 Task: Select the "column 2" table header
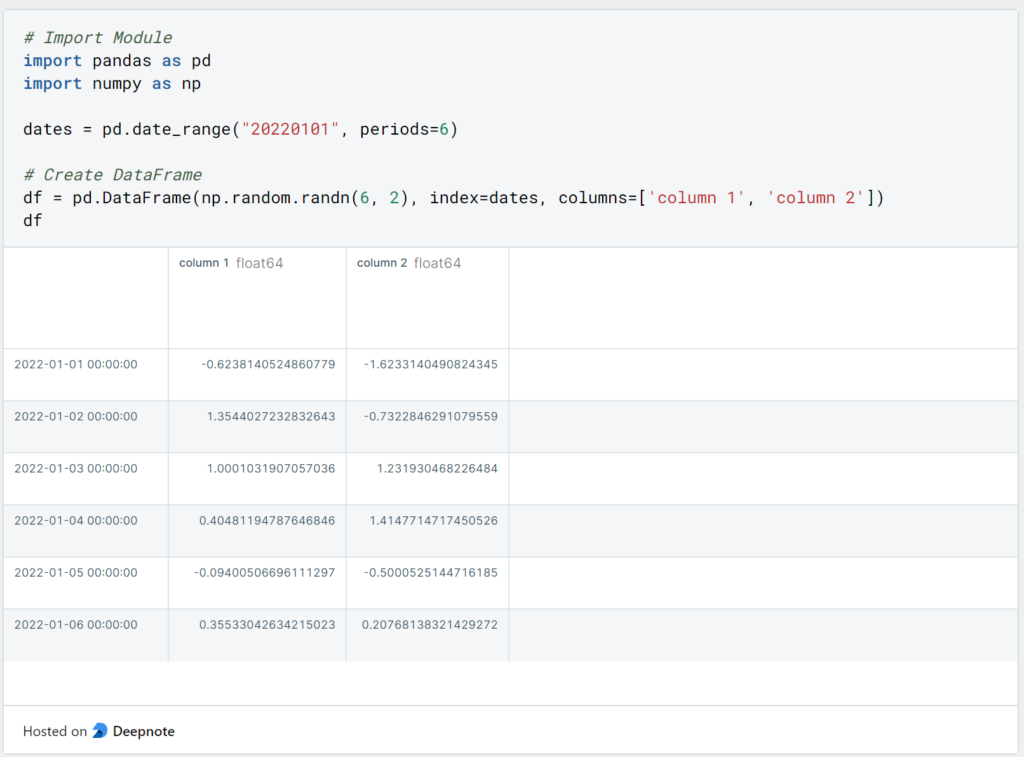[381, 262]
